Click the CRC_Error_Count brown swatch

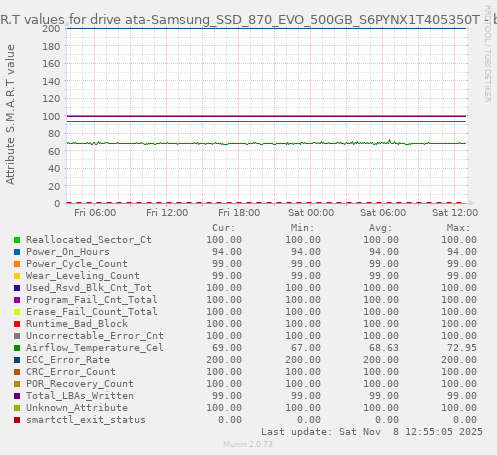pos(17,372)
